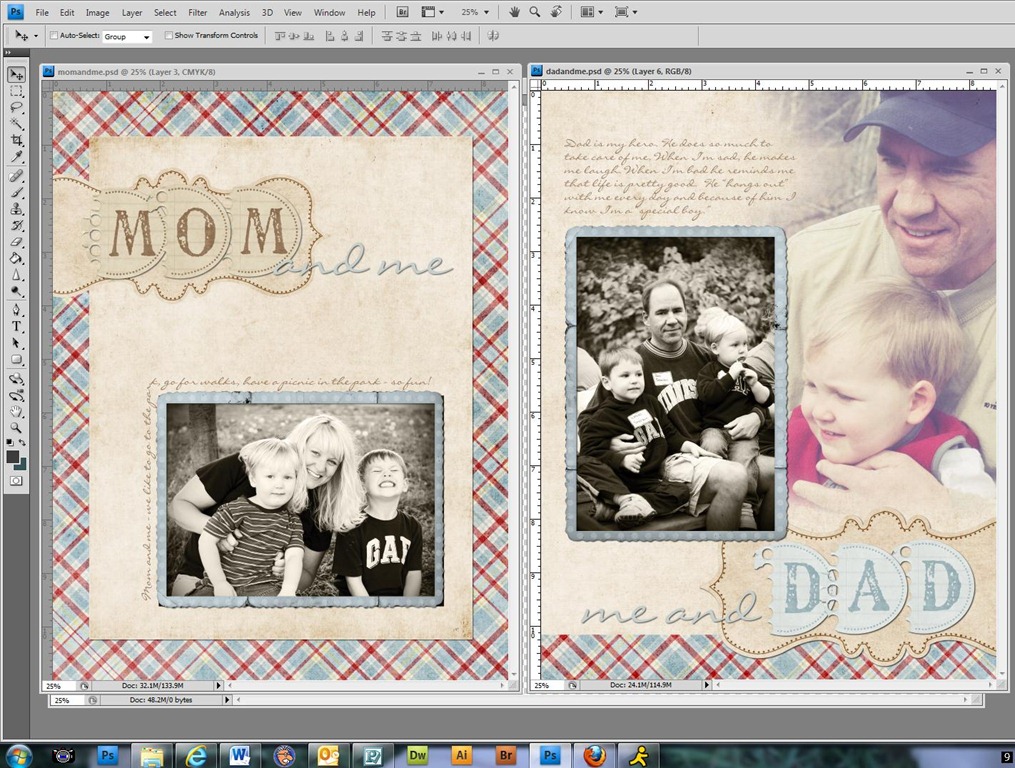Open Dreamweaver from the taskbar

click(418, 755)
